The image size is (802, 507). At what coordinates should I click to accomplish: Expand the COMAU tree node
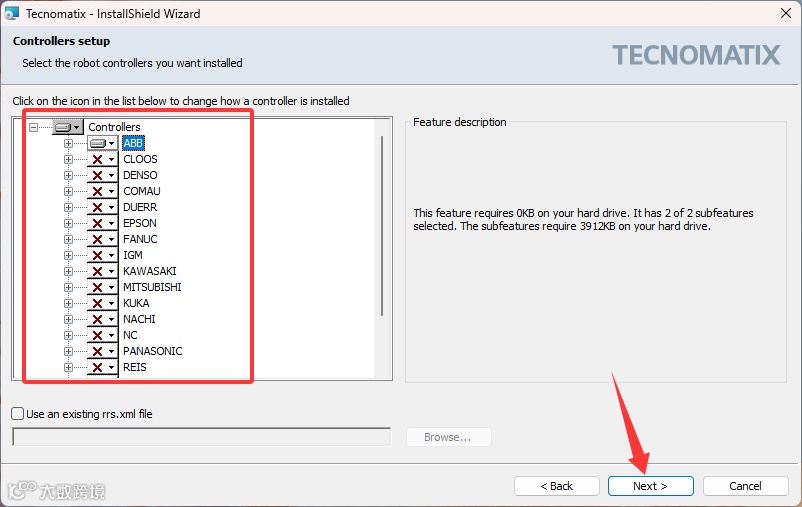tap(68, 191)
